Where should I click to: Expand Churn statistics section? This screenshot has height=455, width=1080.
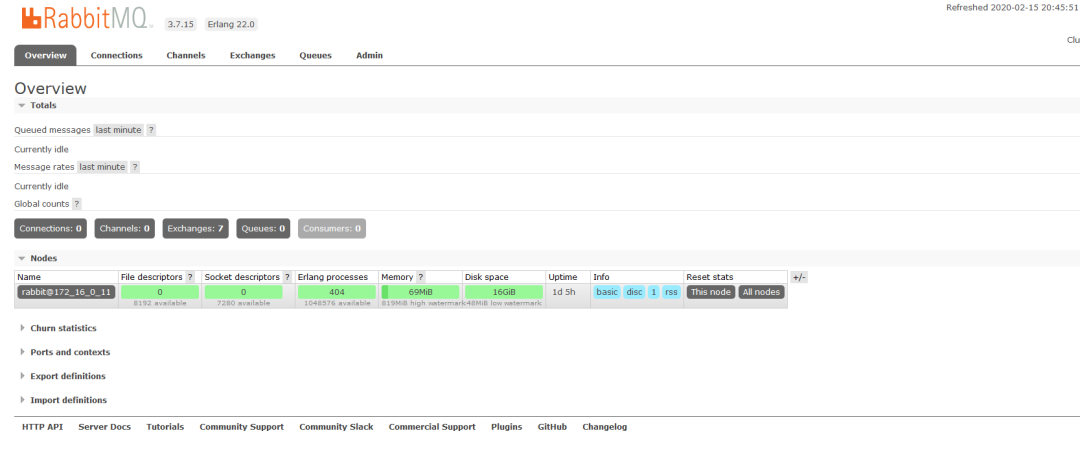[59, 328]
